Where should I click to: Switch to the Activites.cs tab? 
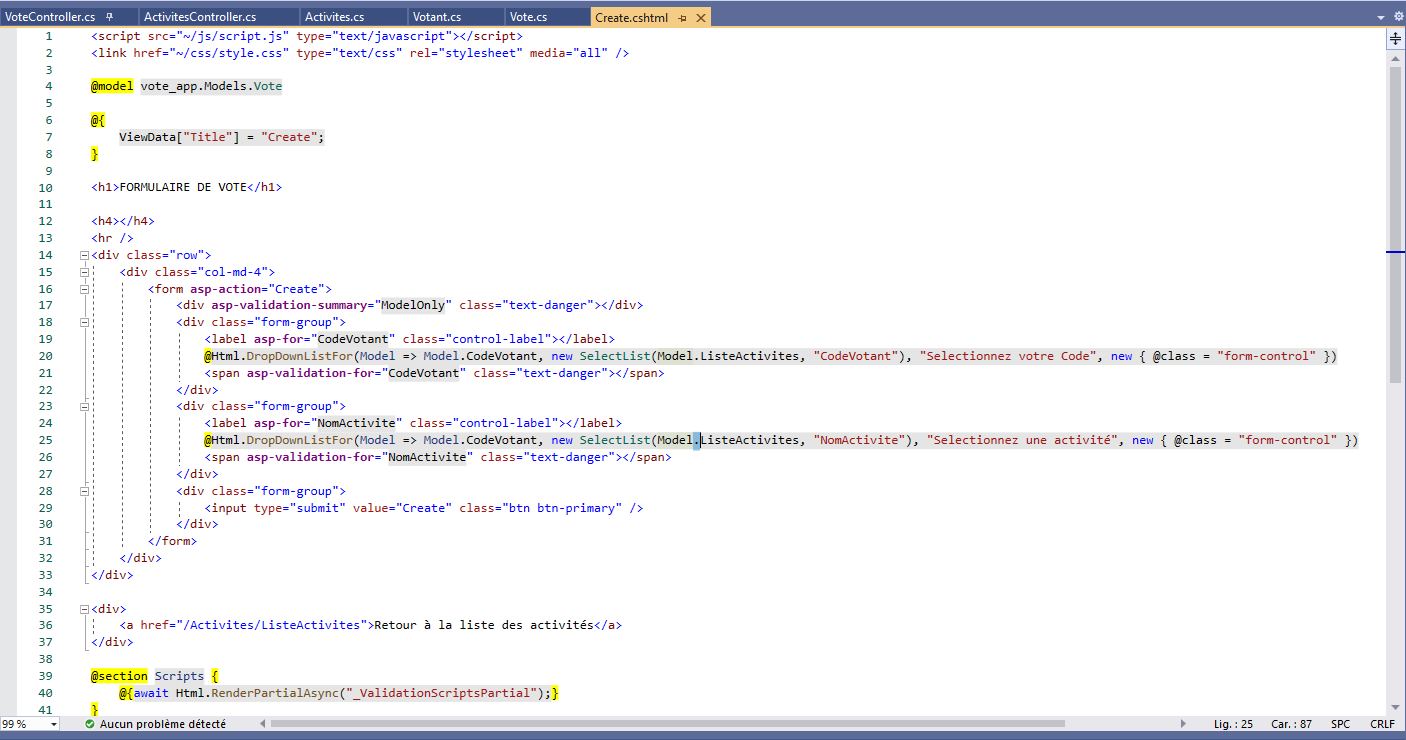pos(334,17)
